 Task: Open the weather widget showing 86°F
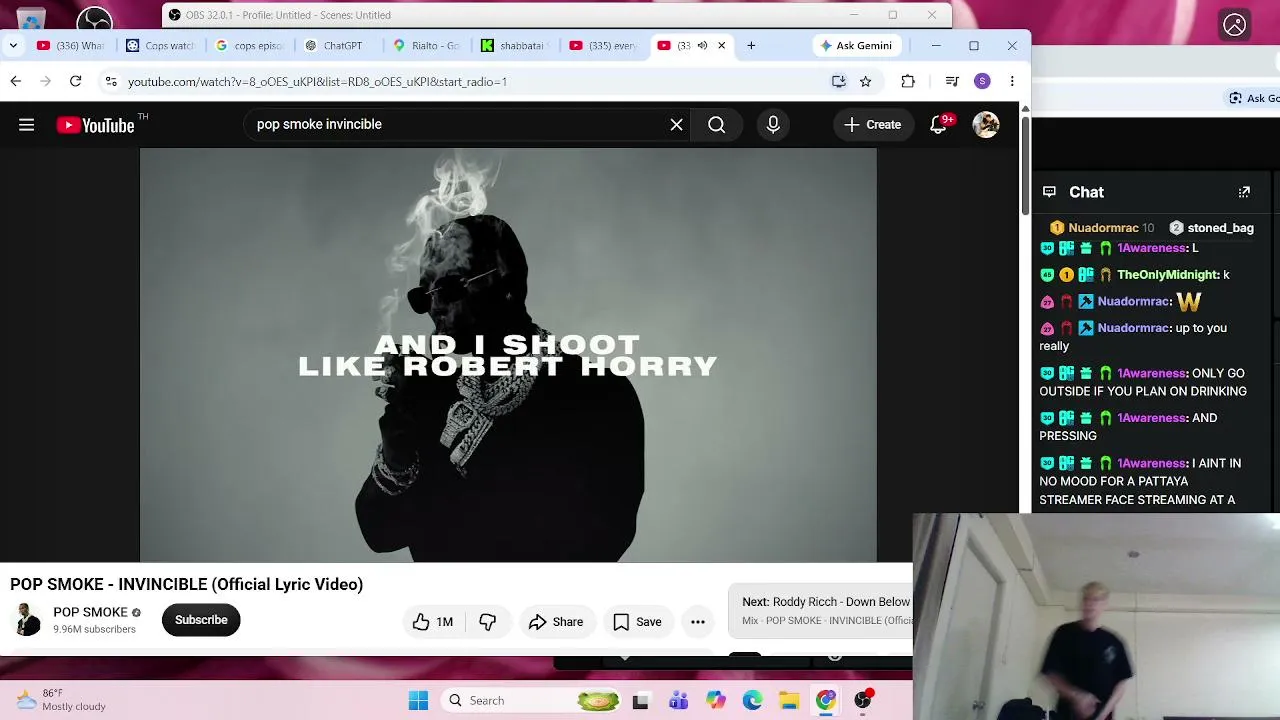click(61, 700)
